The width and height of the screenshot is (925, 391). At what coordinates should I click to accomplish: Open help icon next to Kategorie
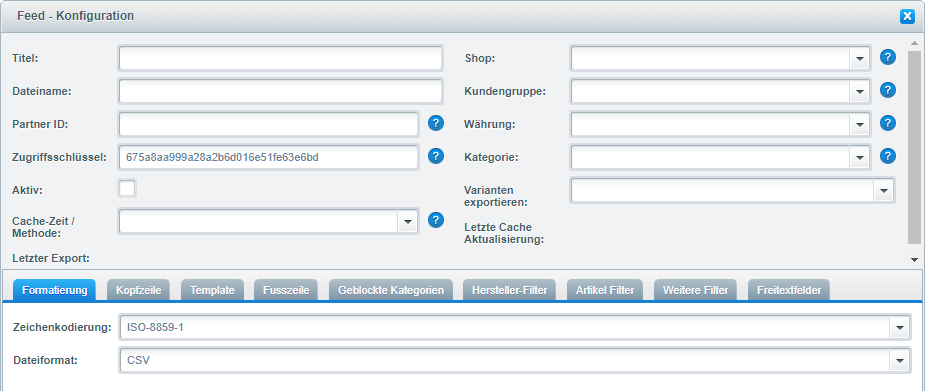888,156
